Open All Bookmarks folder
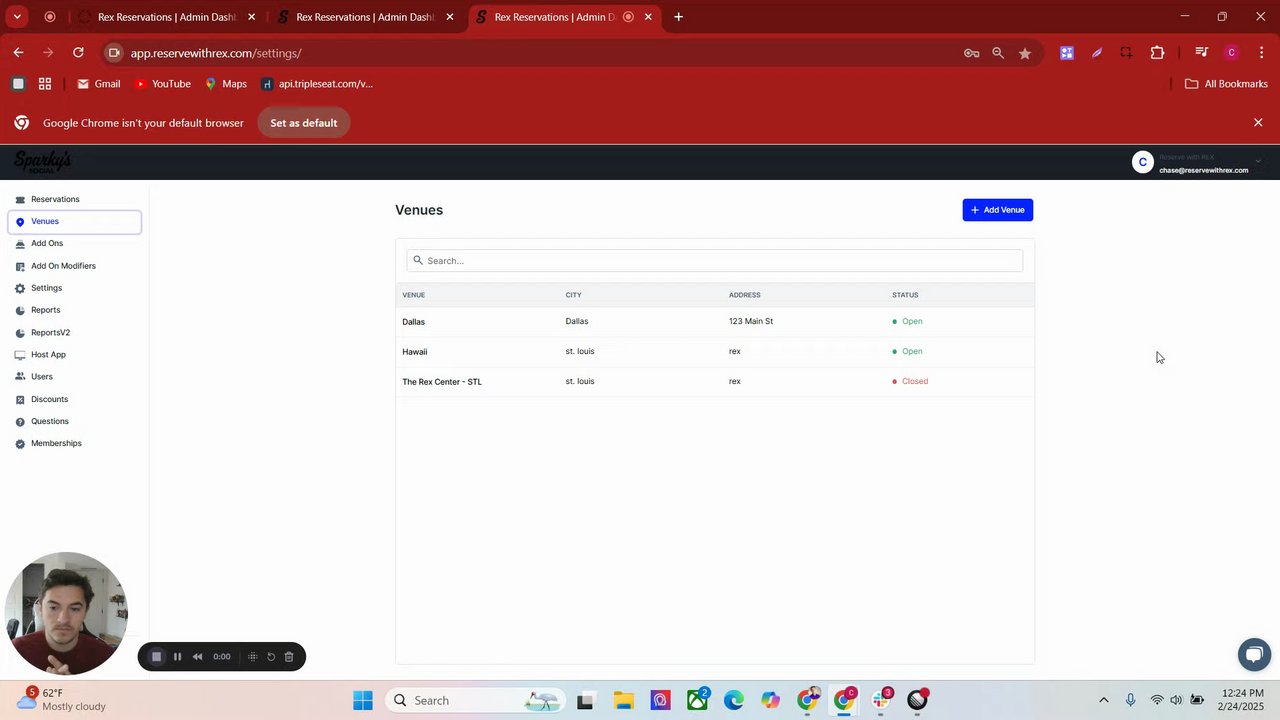The image size is (1280, 720). pyautogui.click(x=1226, y=84)
